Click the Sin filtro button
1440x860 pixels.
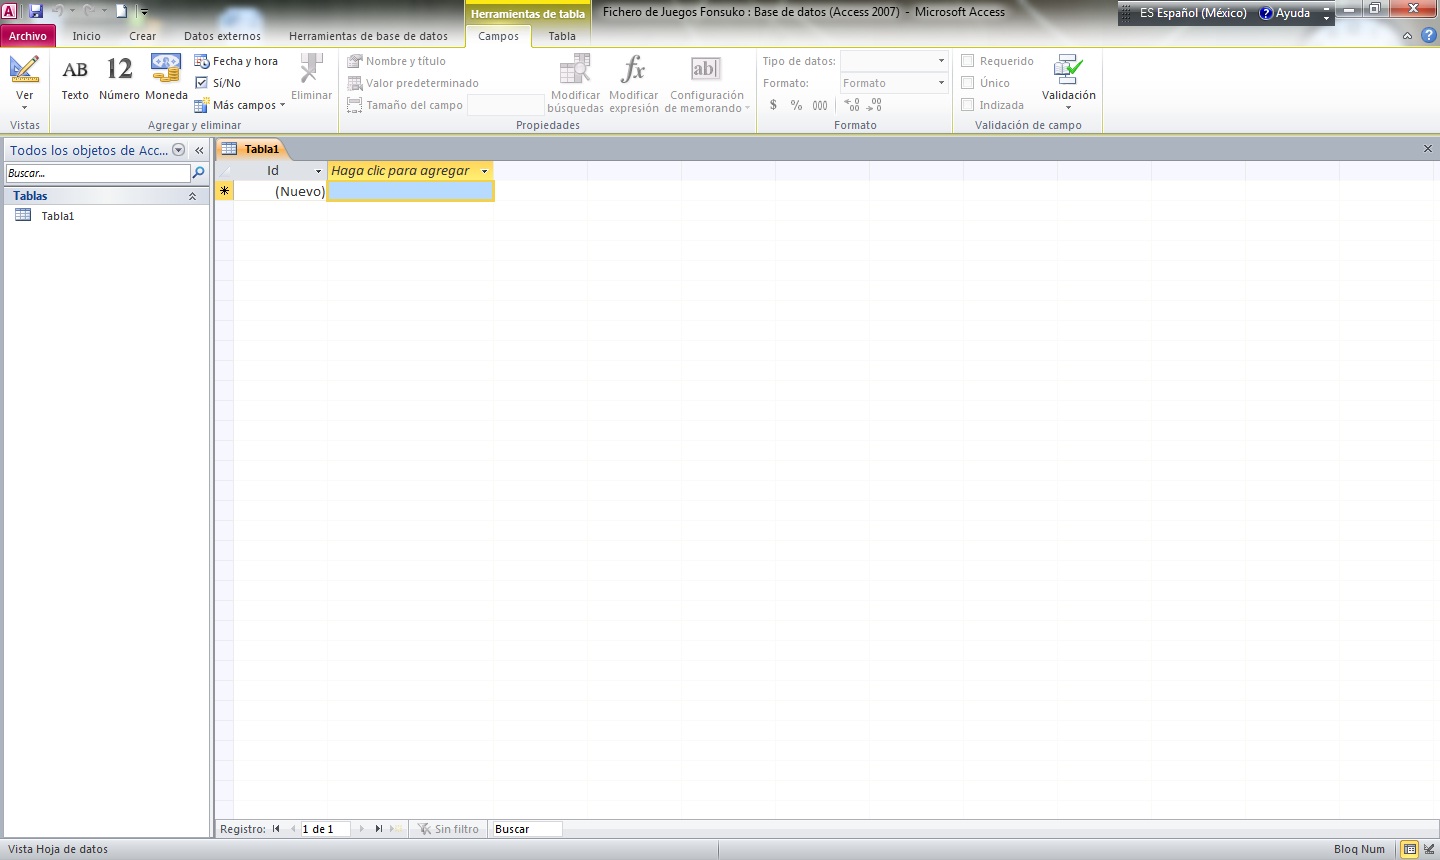[x=448, y=828]
